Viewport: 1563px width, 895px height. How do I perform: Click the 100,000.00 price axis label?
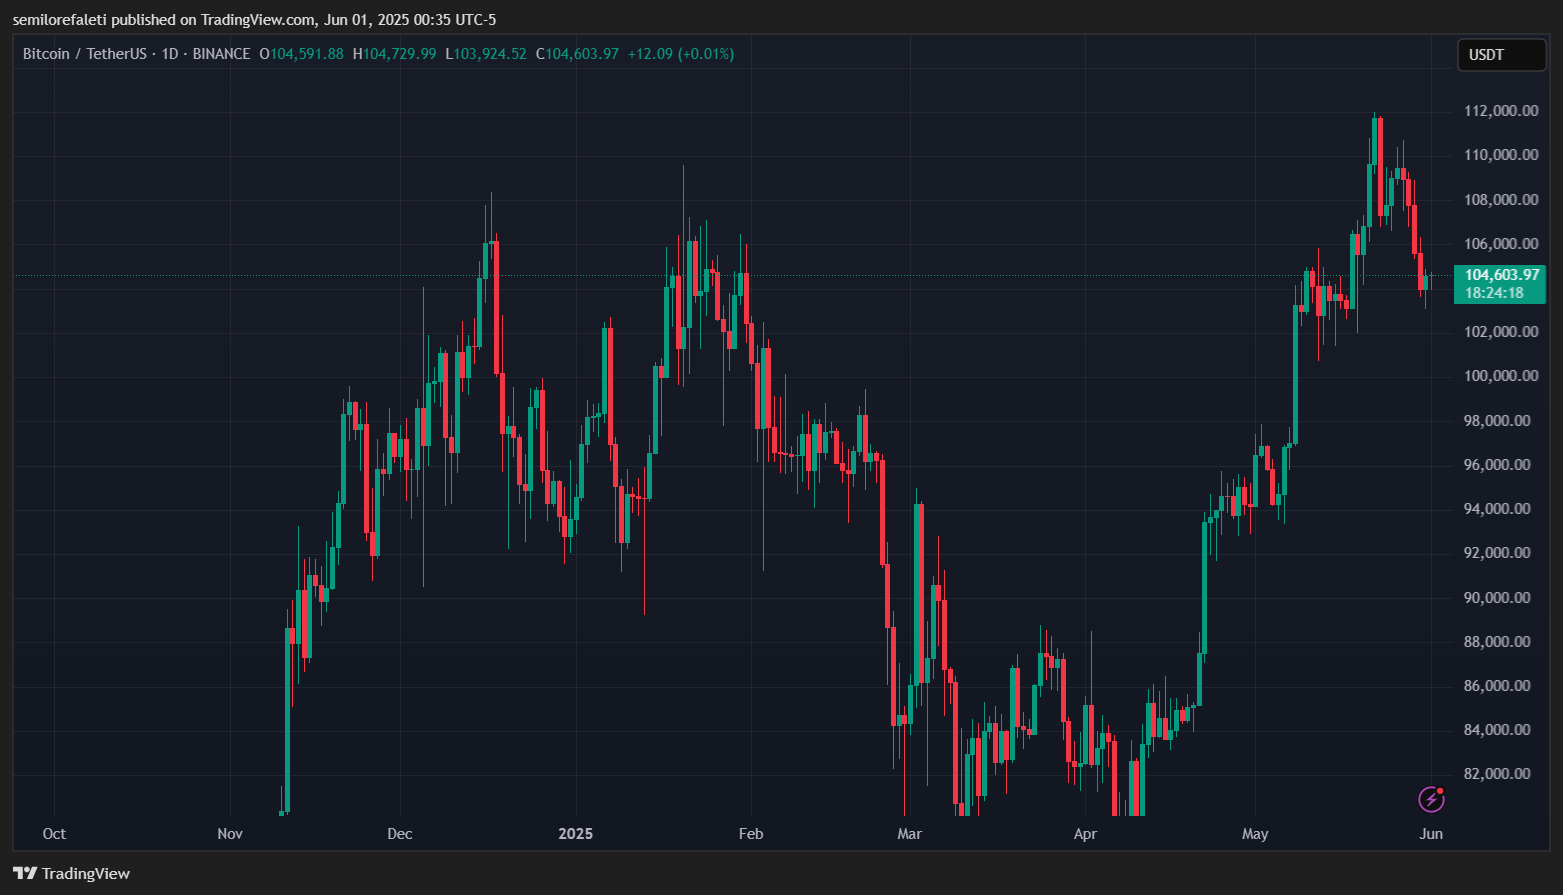tap(1500, 376)
